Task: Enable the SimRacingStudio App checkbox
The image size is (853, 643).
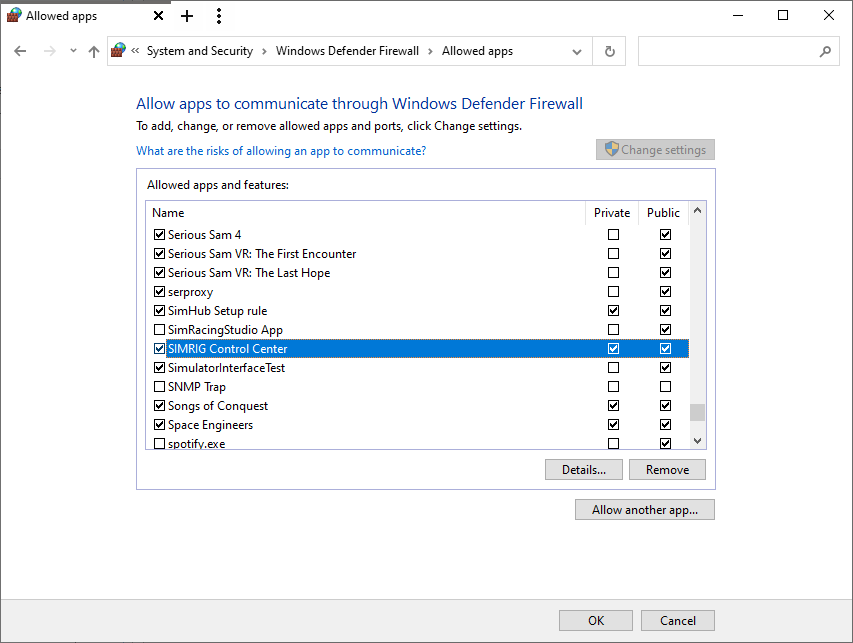Action: [x=159, y=330]
